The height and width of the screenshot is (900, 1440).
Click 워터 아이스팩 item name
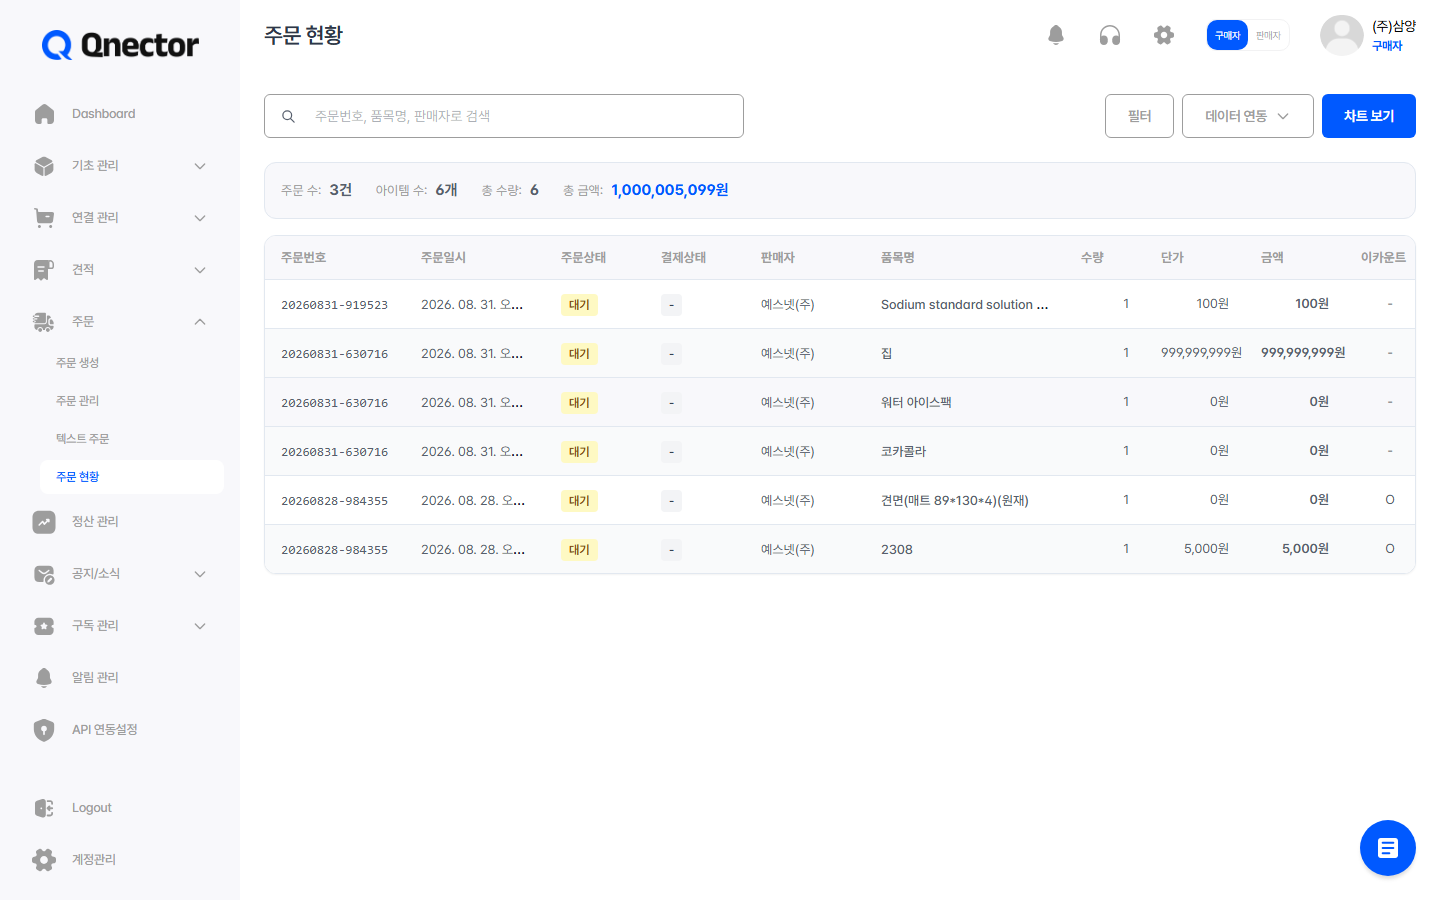tap(916, 403)
